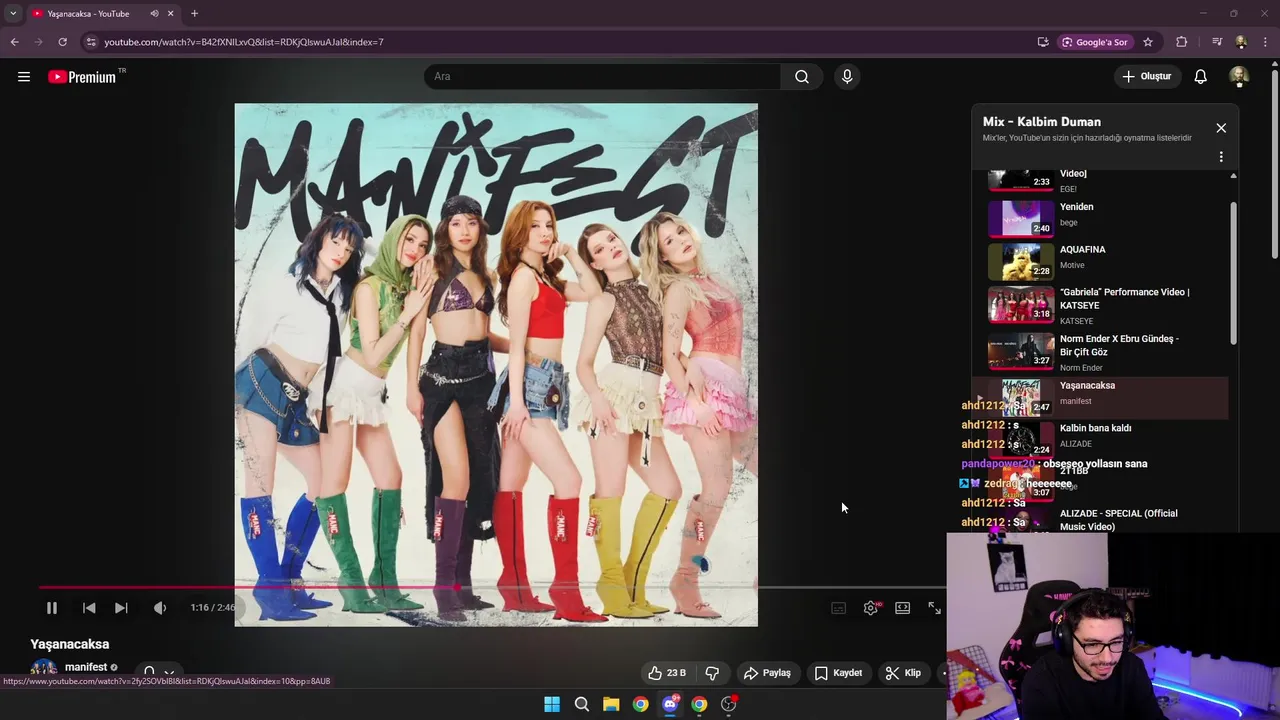Go to YouTube Premium home logo

pyautogui.click(x=82, y=77)
